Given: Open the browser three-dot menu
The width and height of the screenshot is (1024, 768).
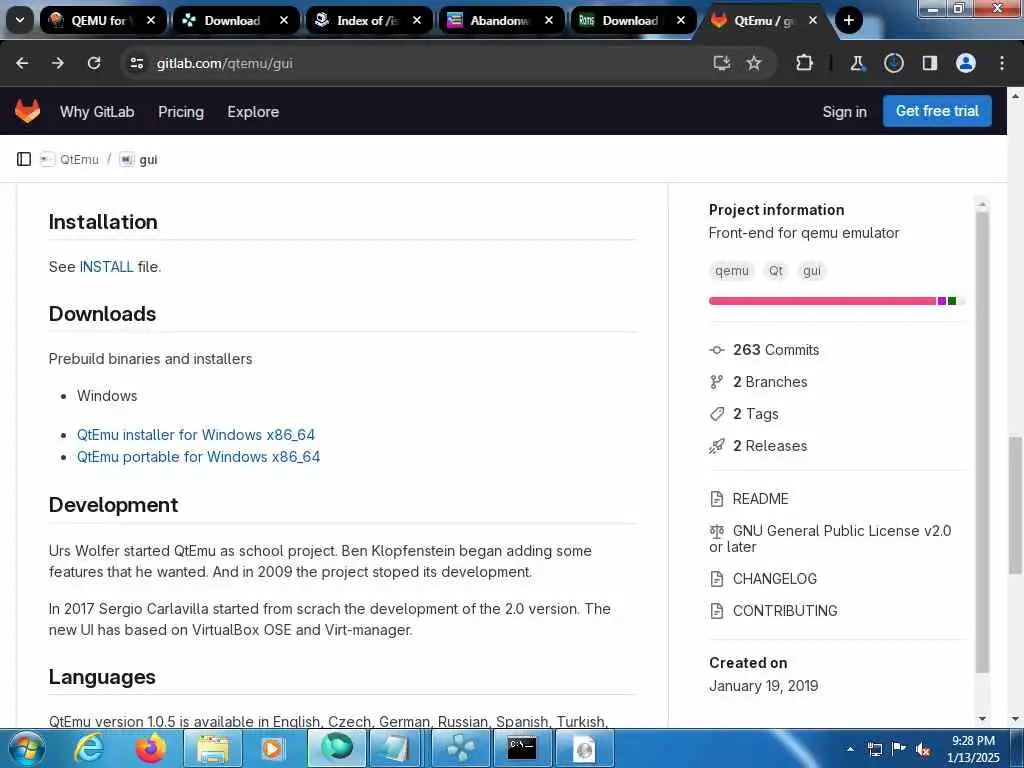Looking at the screenshot, I should (1002, 63).
